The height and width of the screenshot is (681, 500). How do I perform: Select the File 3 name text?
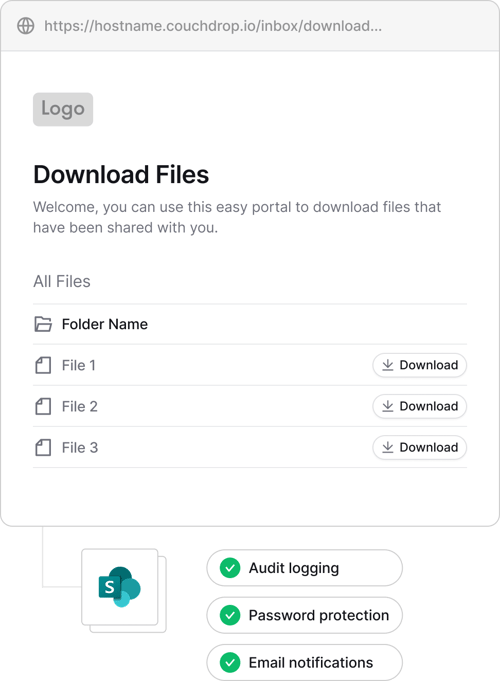click(x=80, y=448)
